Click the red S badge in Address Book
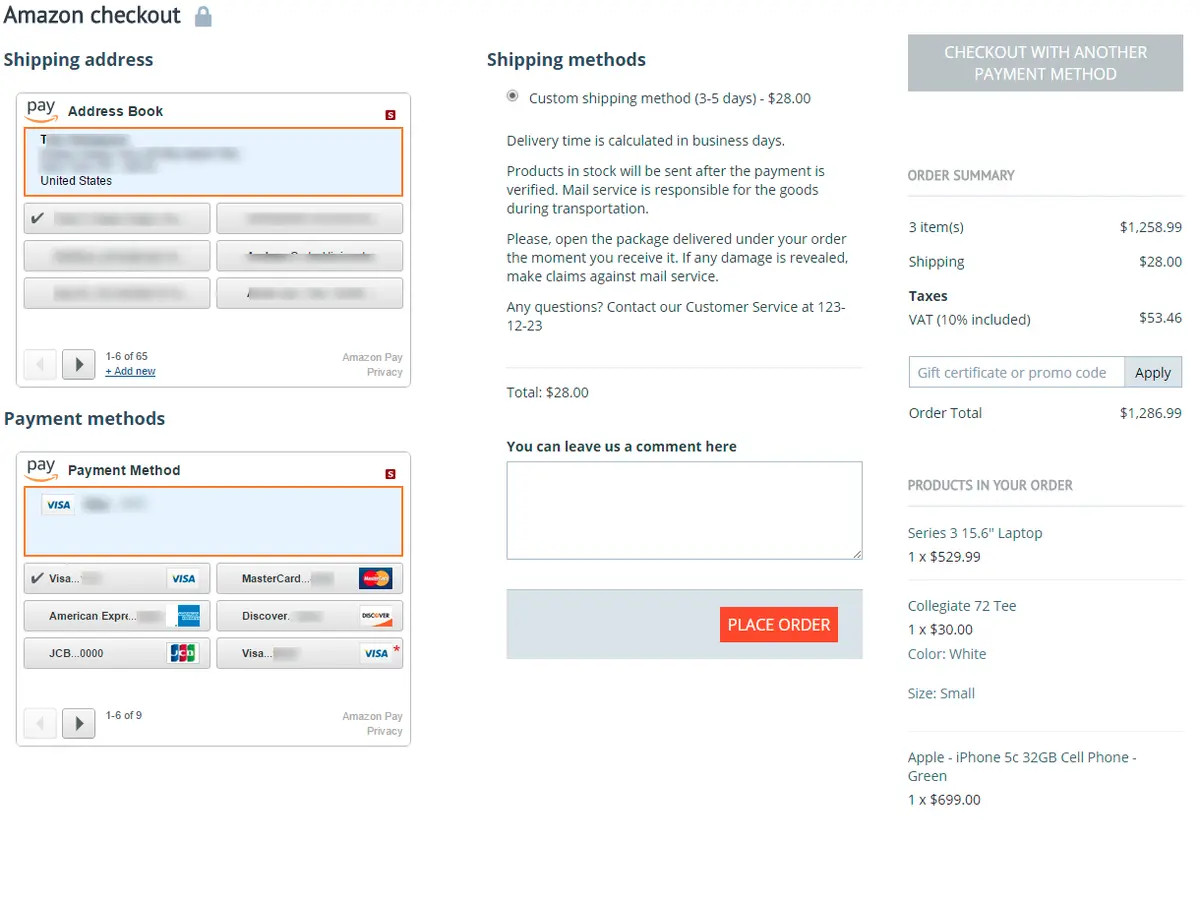The image size is (1200, 902). click(390, 115)
